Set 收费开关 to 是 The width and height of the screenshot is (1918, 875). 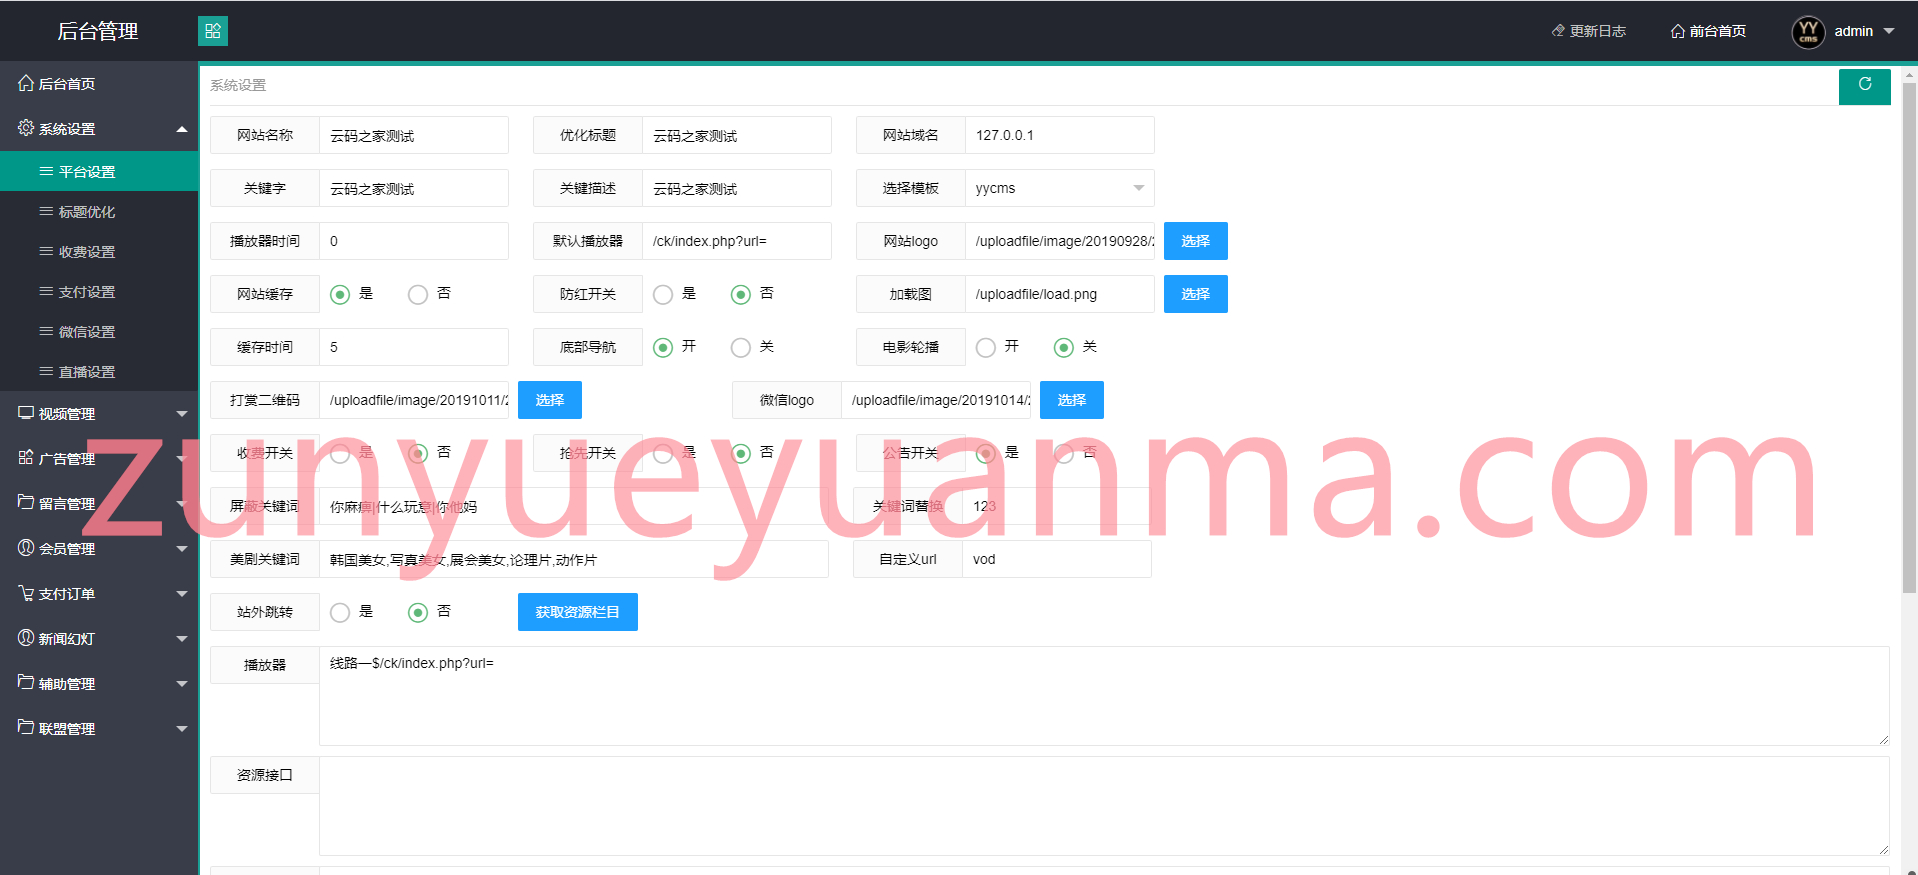[340, 453]
